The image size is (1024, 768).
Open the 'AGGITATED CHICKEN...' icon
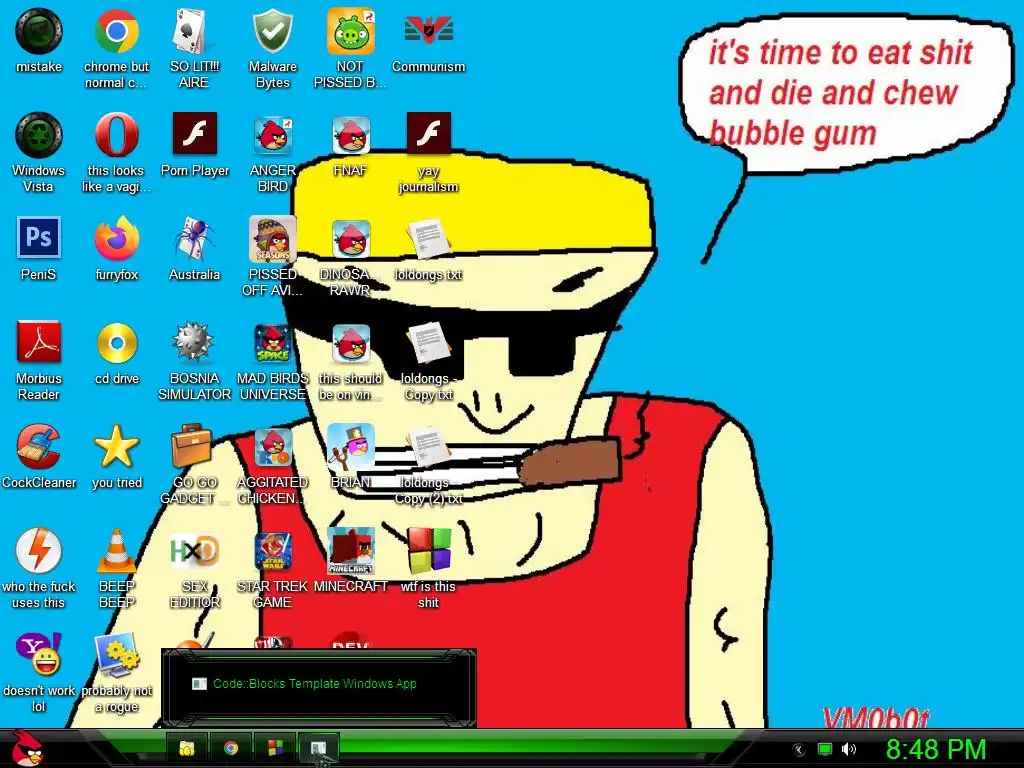[272, 447]
